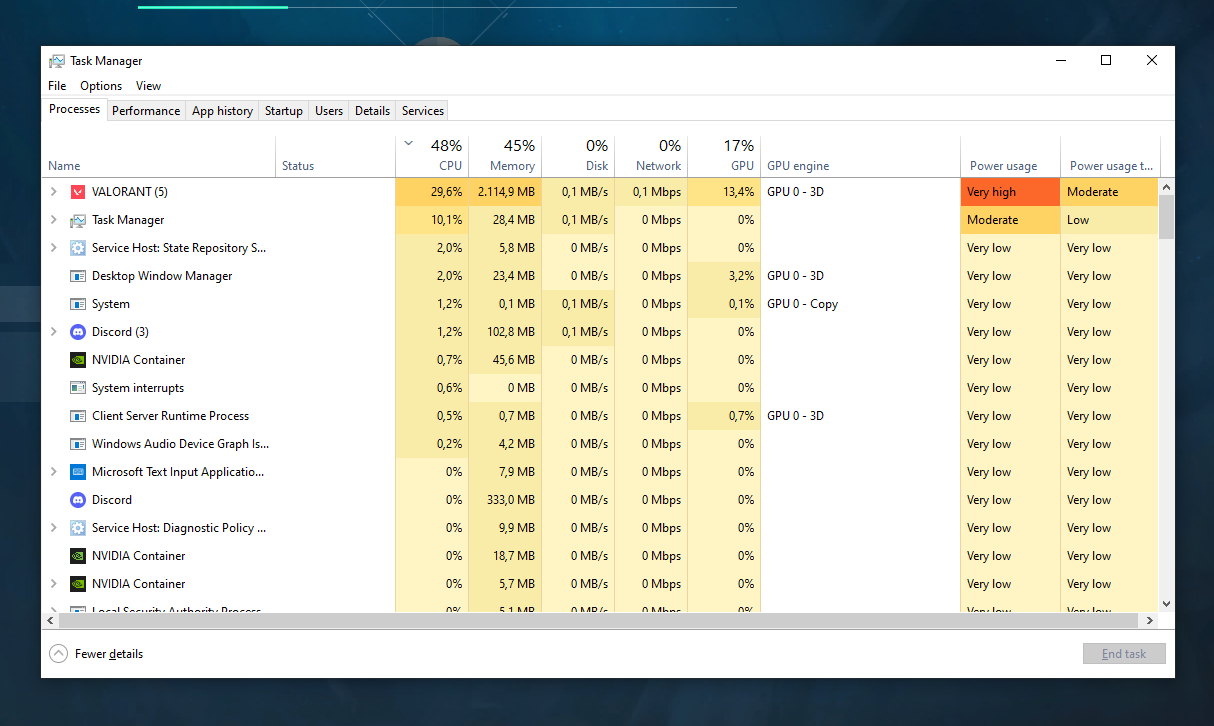This screenshot has height=726, width=1214.
Task: Click the sort arrow above CPU column
Action: click(x=408, y=144)
